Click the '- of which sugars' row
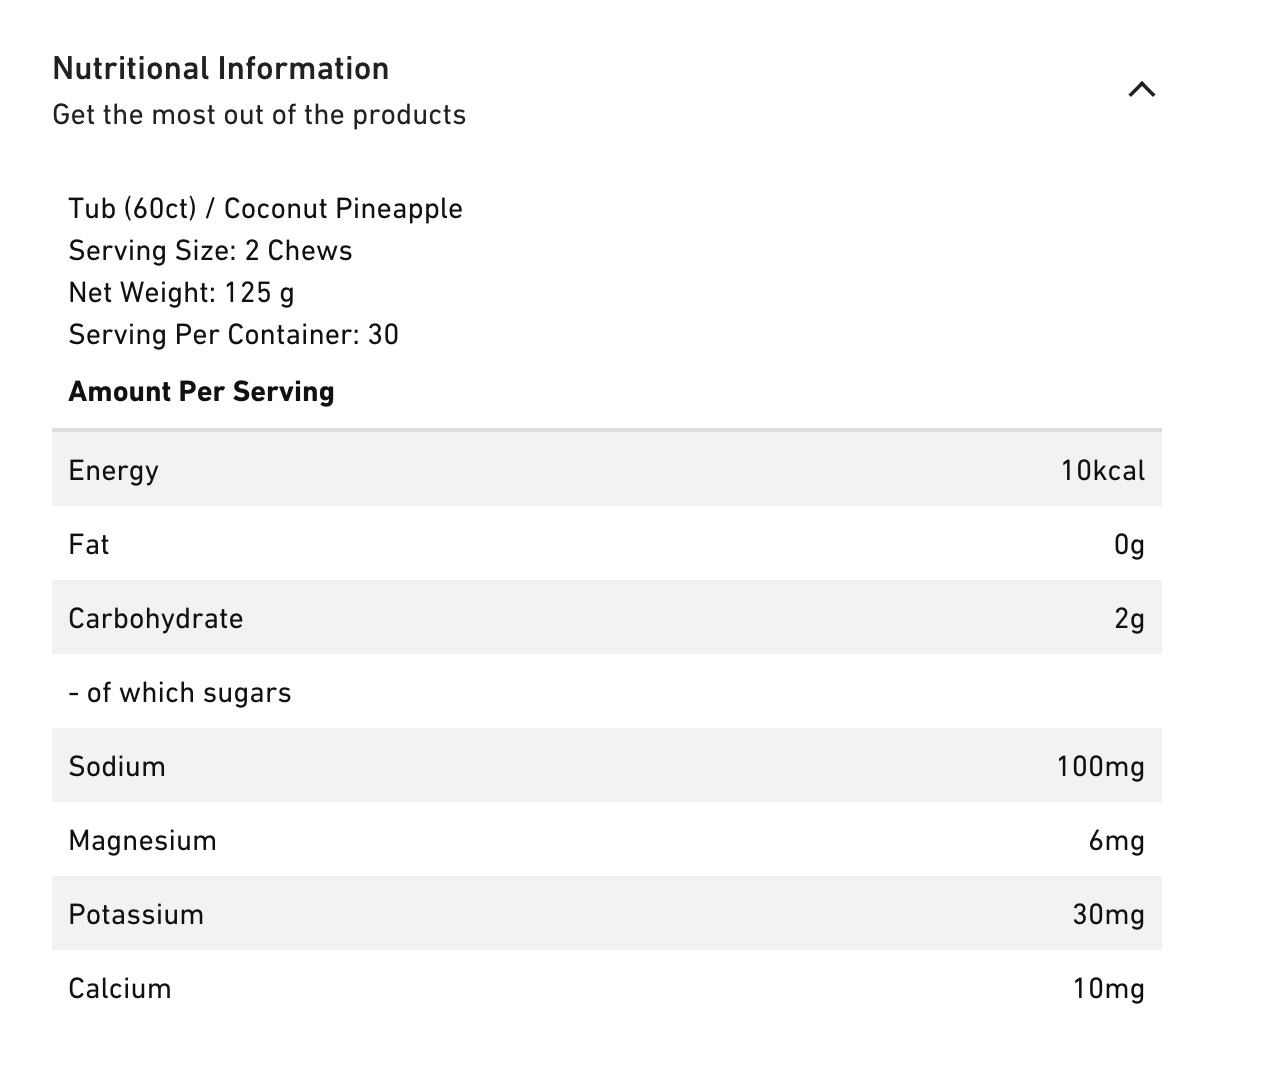This screenshot has height=1066, width=1276. pyautogui.click(x=180, y=693)
